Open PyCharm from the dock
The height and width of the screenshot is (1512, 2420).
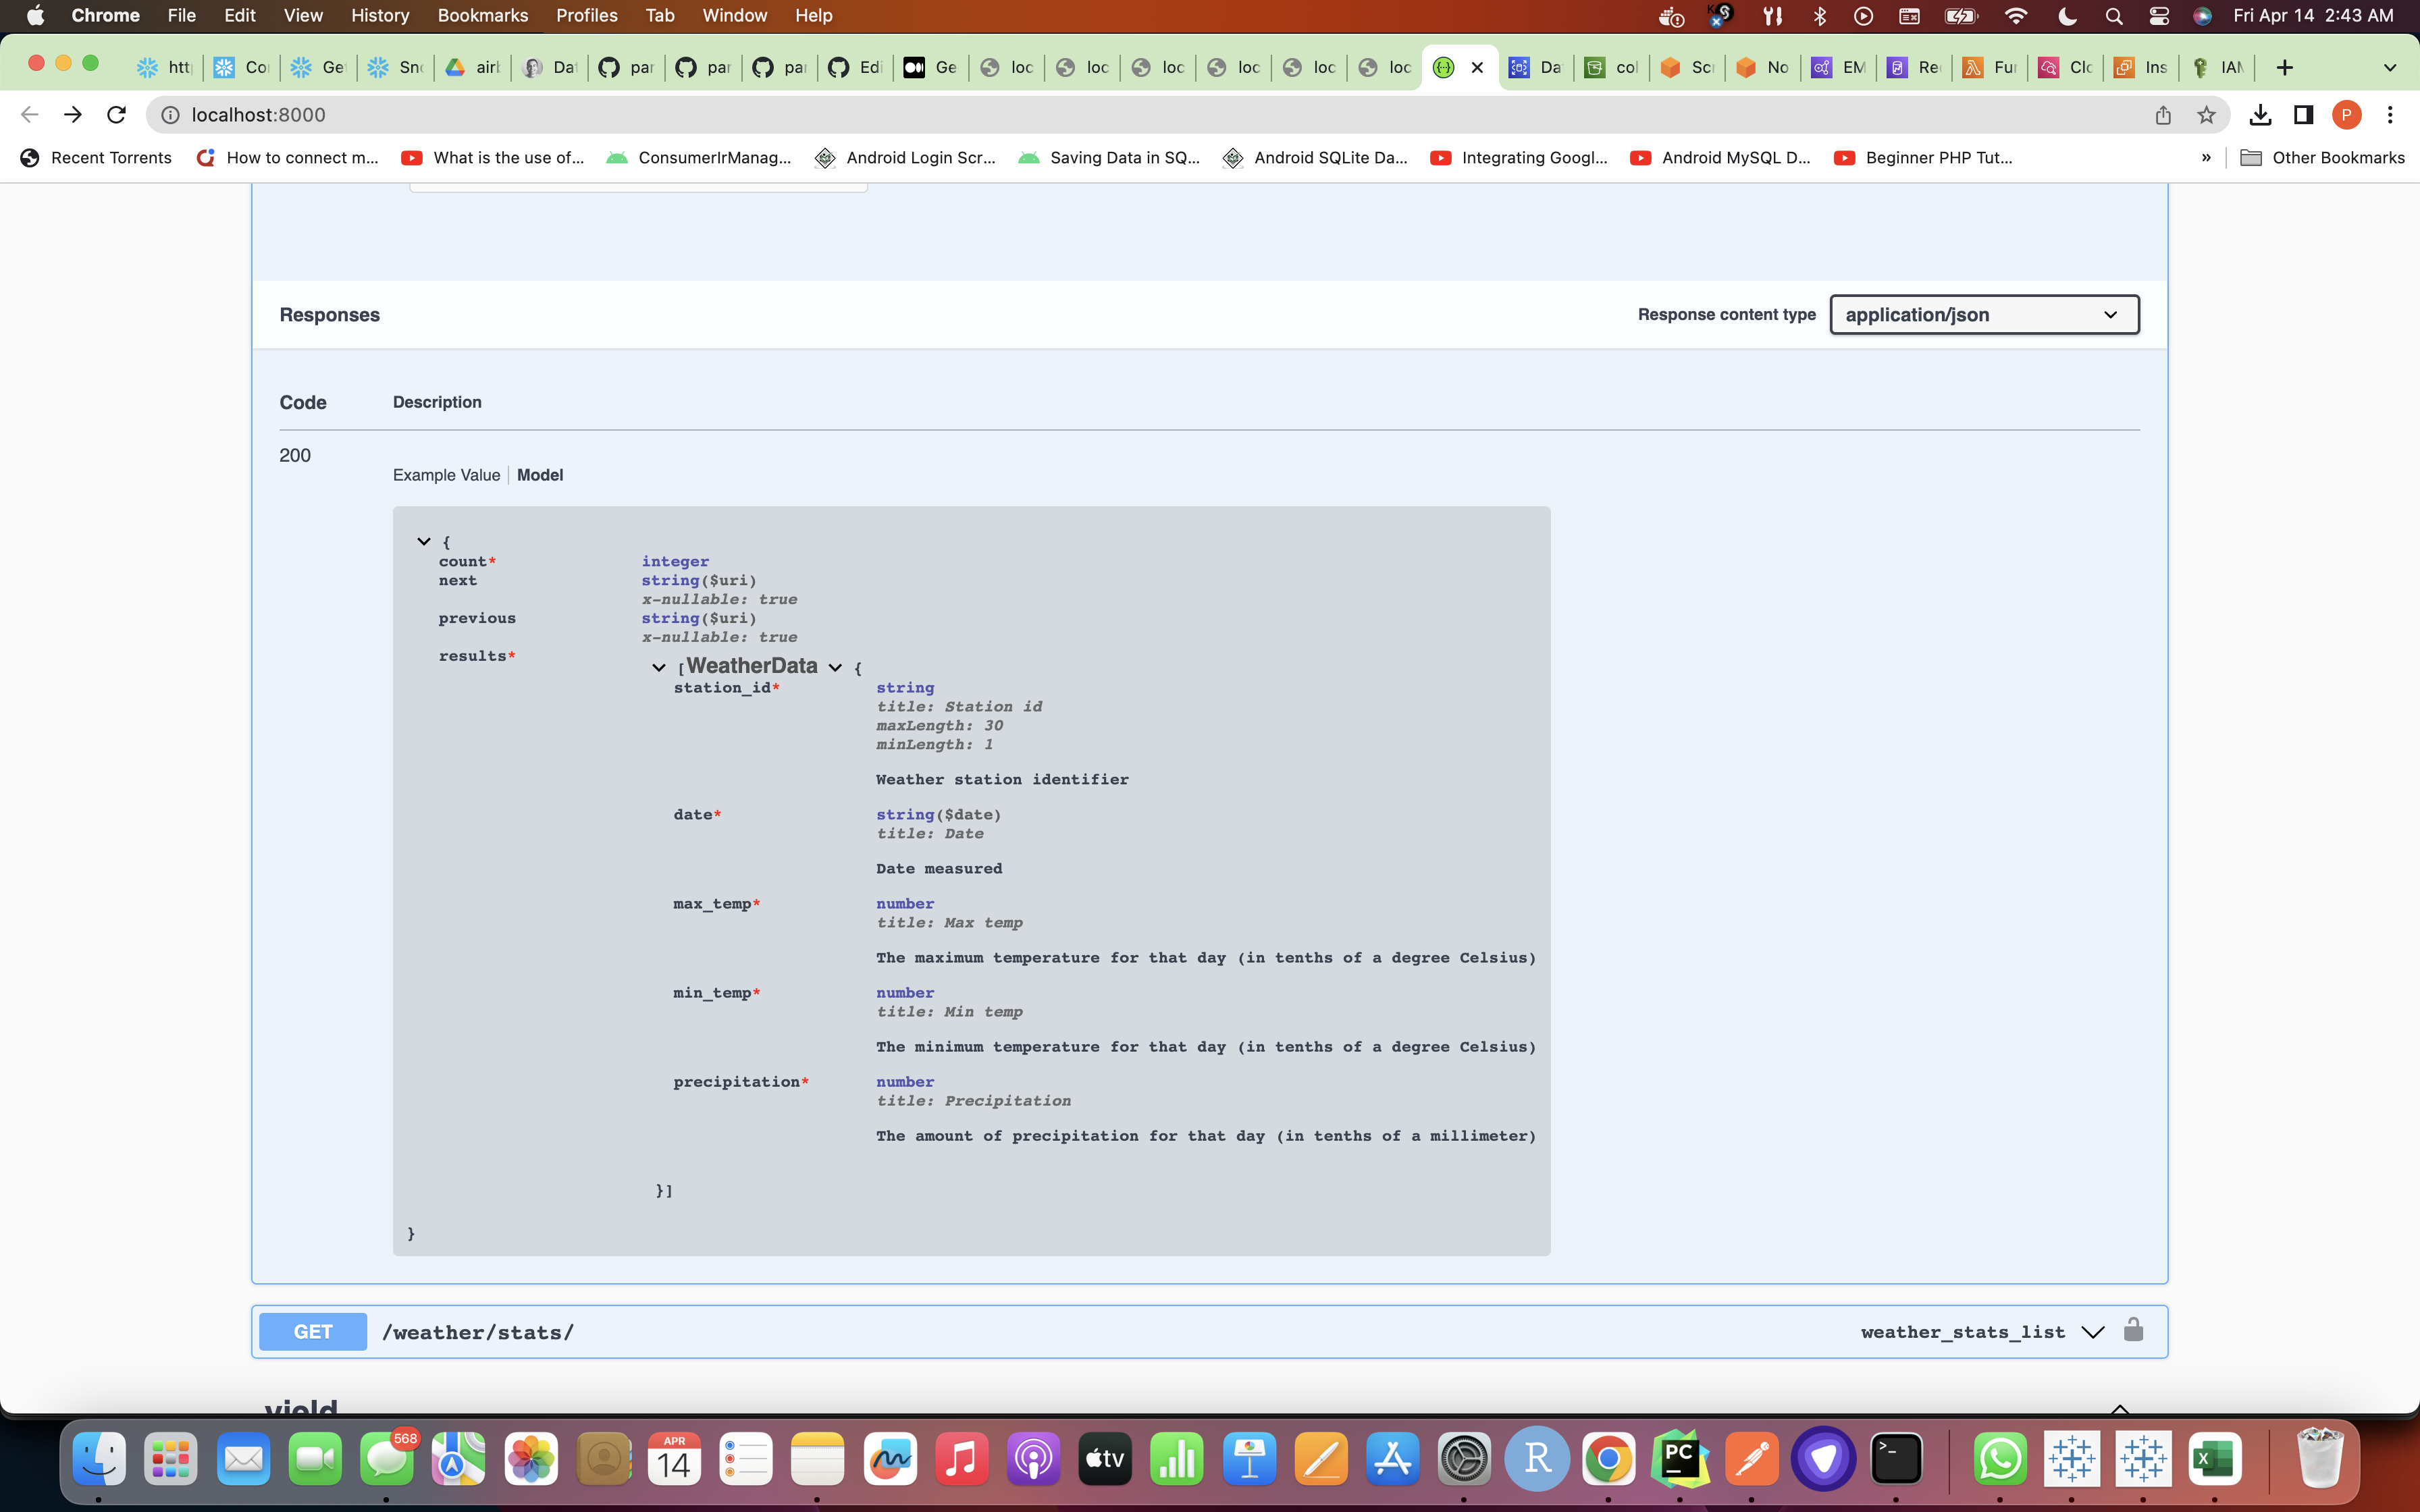(x=1680, y=1460)
